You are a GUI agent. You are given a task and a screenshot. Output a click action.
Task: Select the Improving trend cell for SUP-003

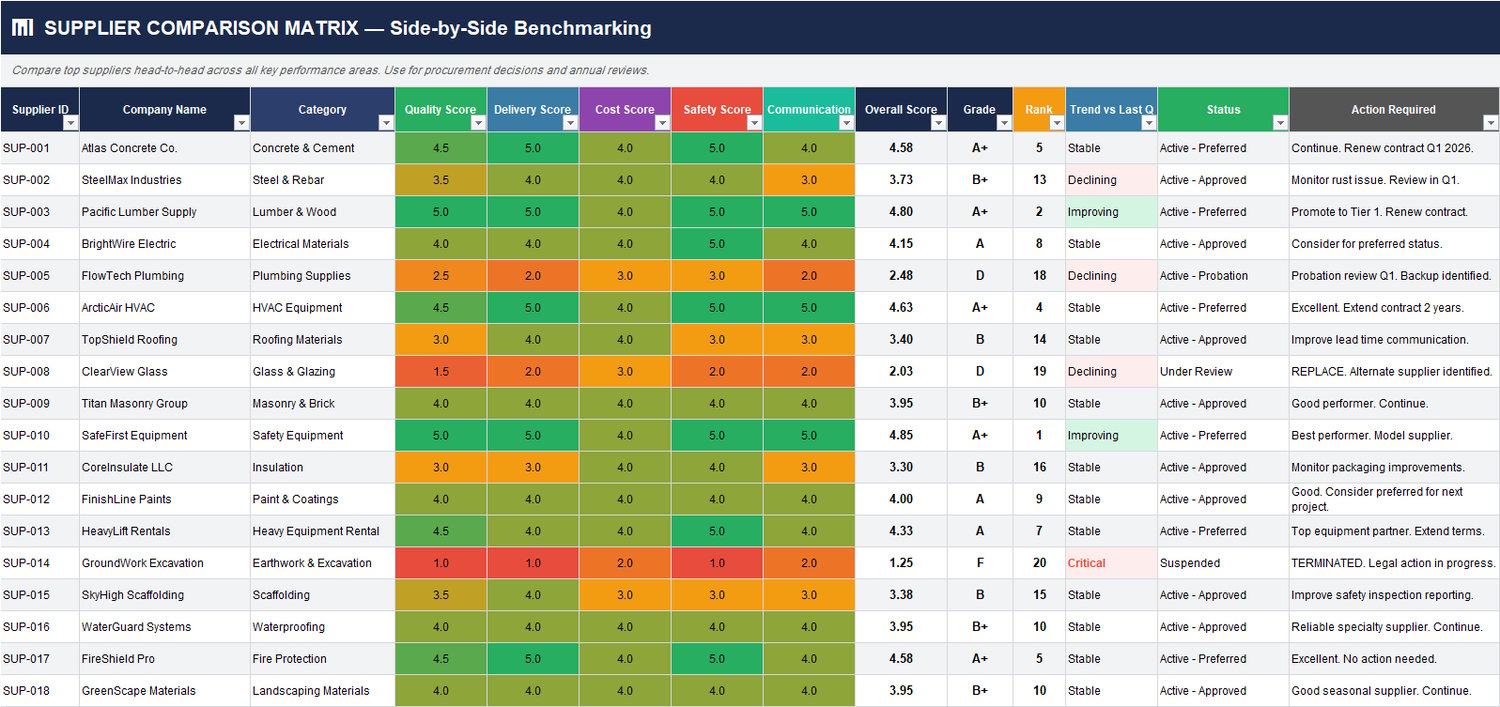(1111, 212)
